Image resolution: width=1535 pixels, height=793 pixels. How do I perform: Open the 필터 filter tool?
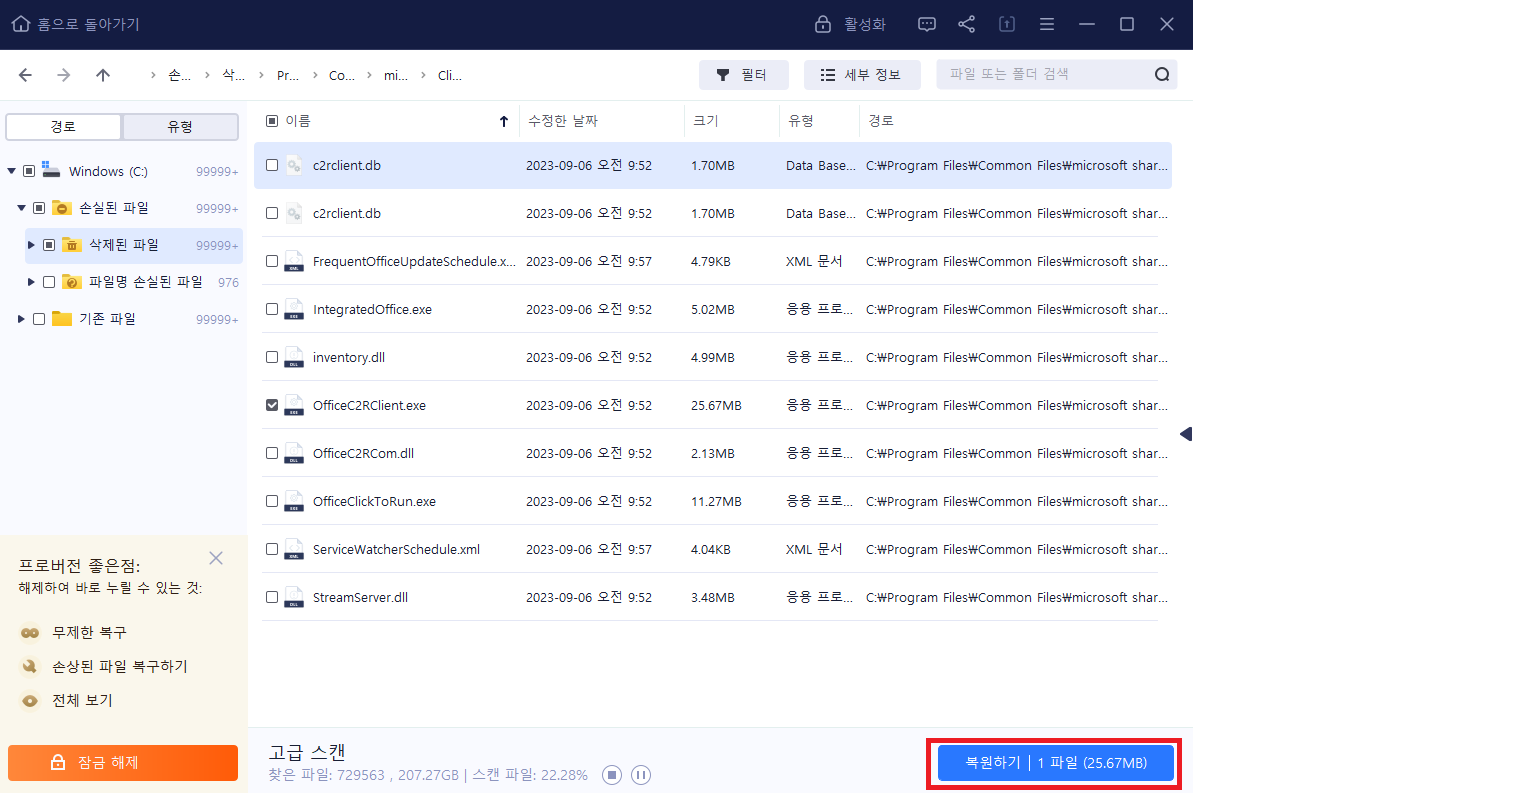point(743,74)
